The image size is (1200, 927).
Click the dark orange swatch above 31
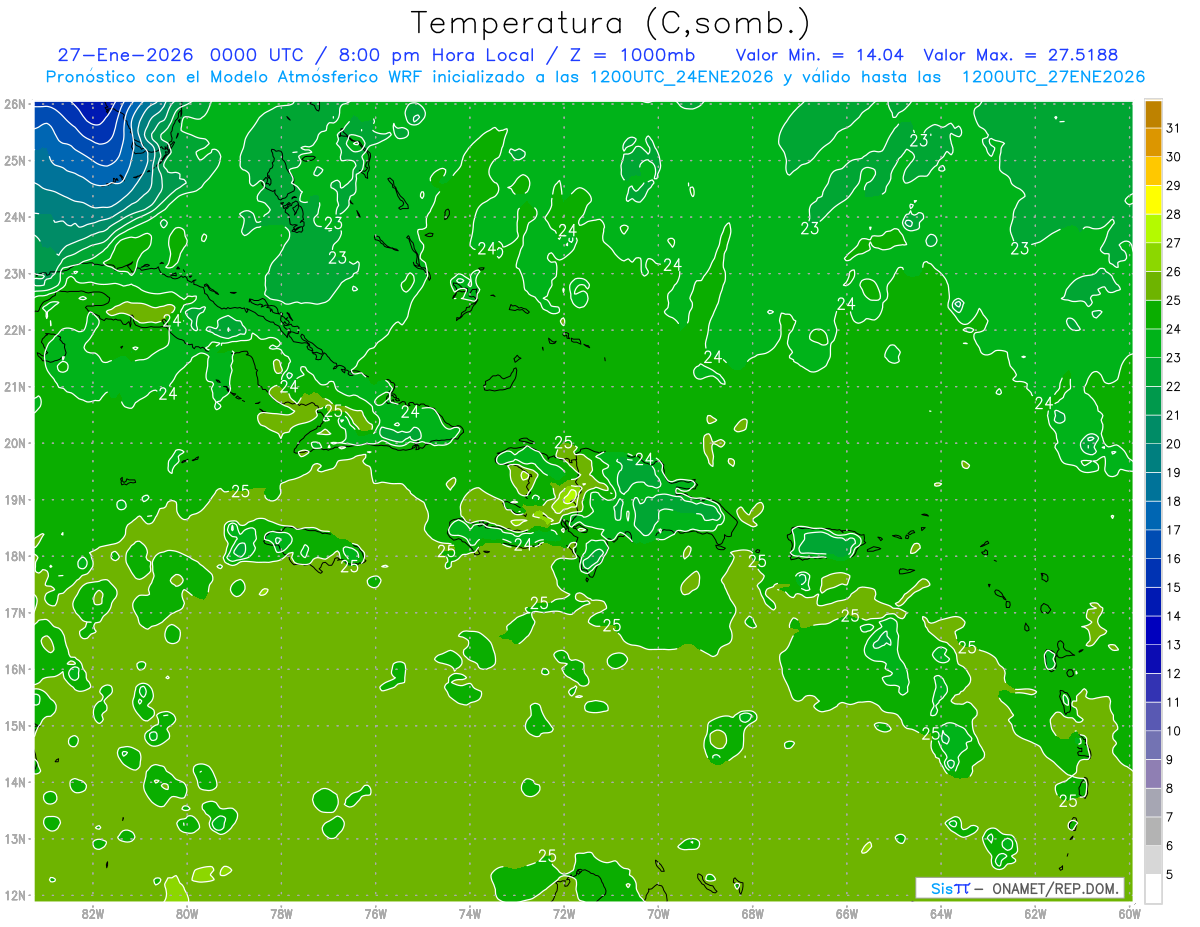pyautogui.click(x=1153, y=114)
